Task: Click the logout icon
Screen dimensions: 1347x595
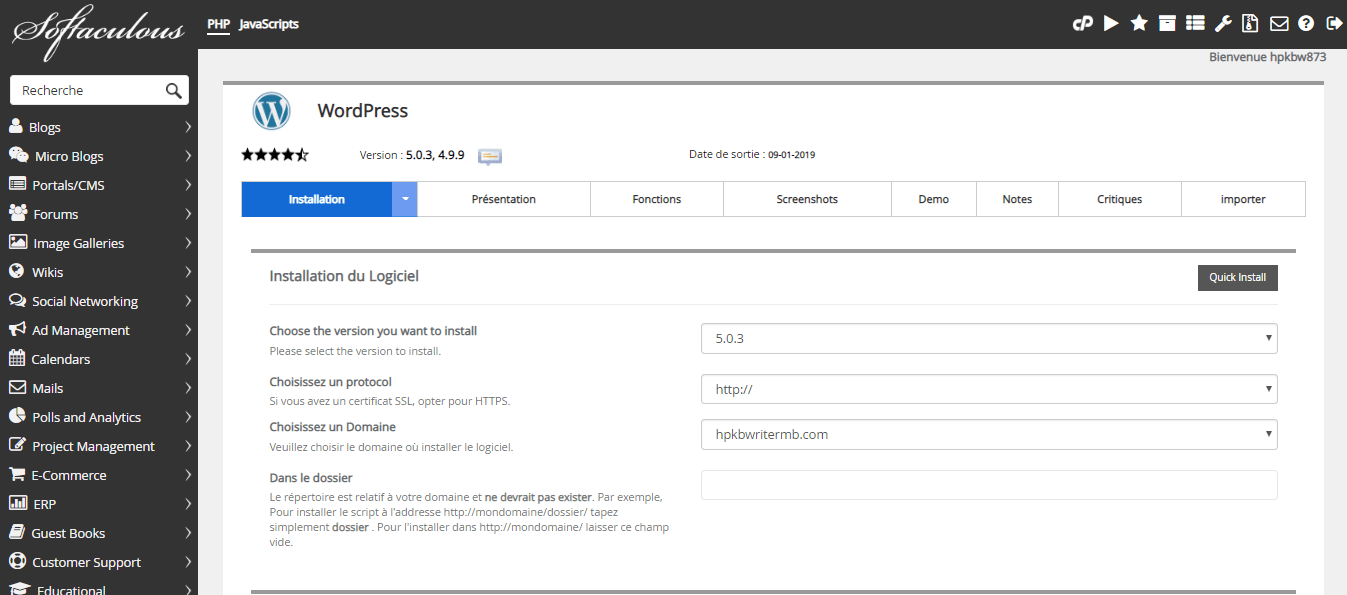Action: tap(1334, 23)
